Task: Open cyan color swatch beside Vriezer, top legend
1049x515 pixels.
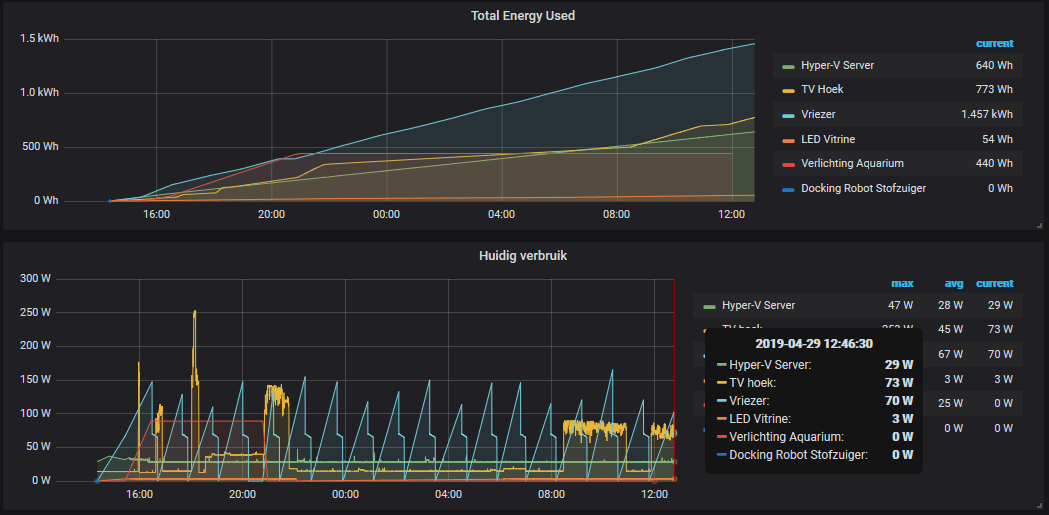Action: [x=789, y=116]
